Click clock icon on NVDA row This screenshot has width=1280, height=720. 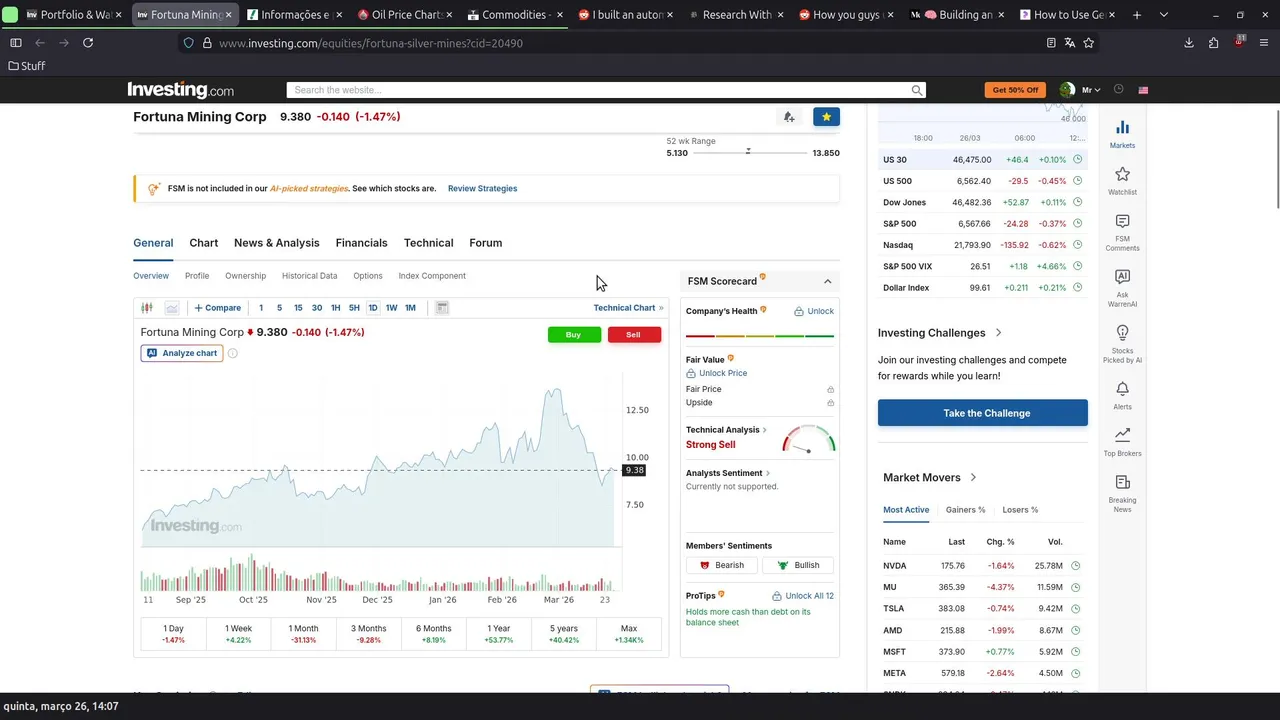pyautogui.click(x=1076, y=566)
